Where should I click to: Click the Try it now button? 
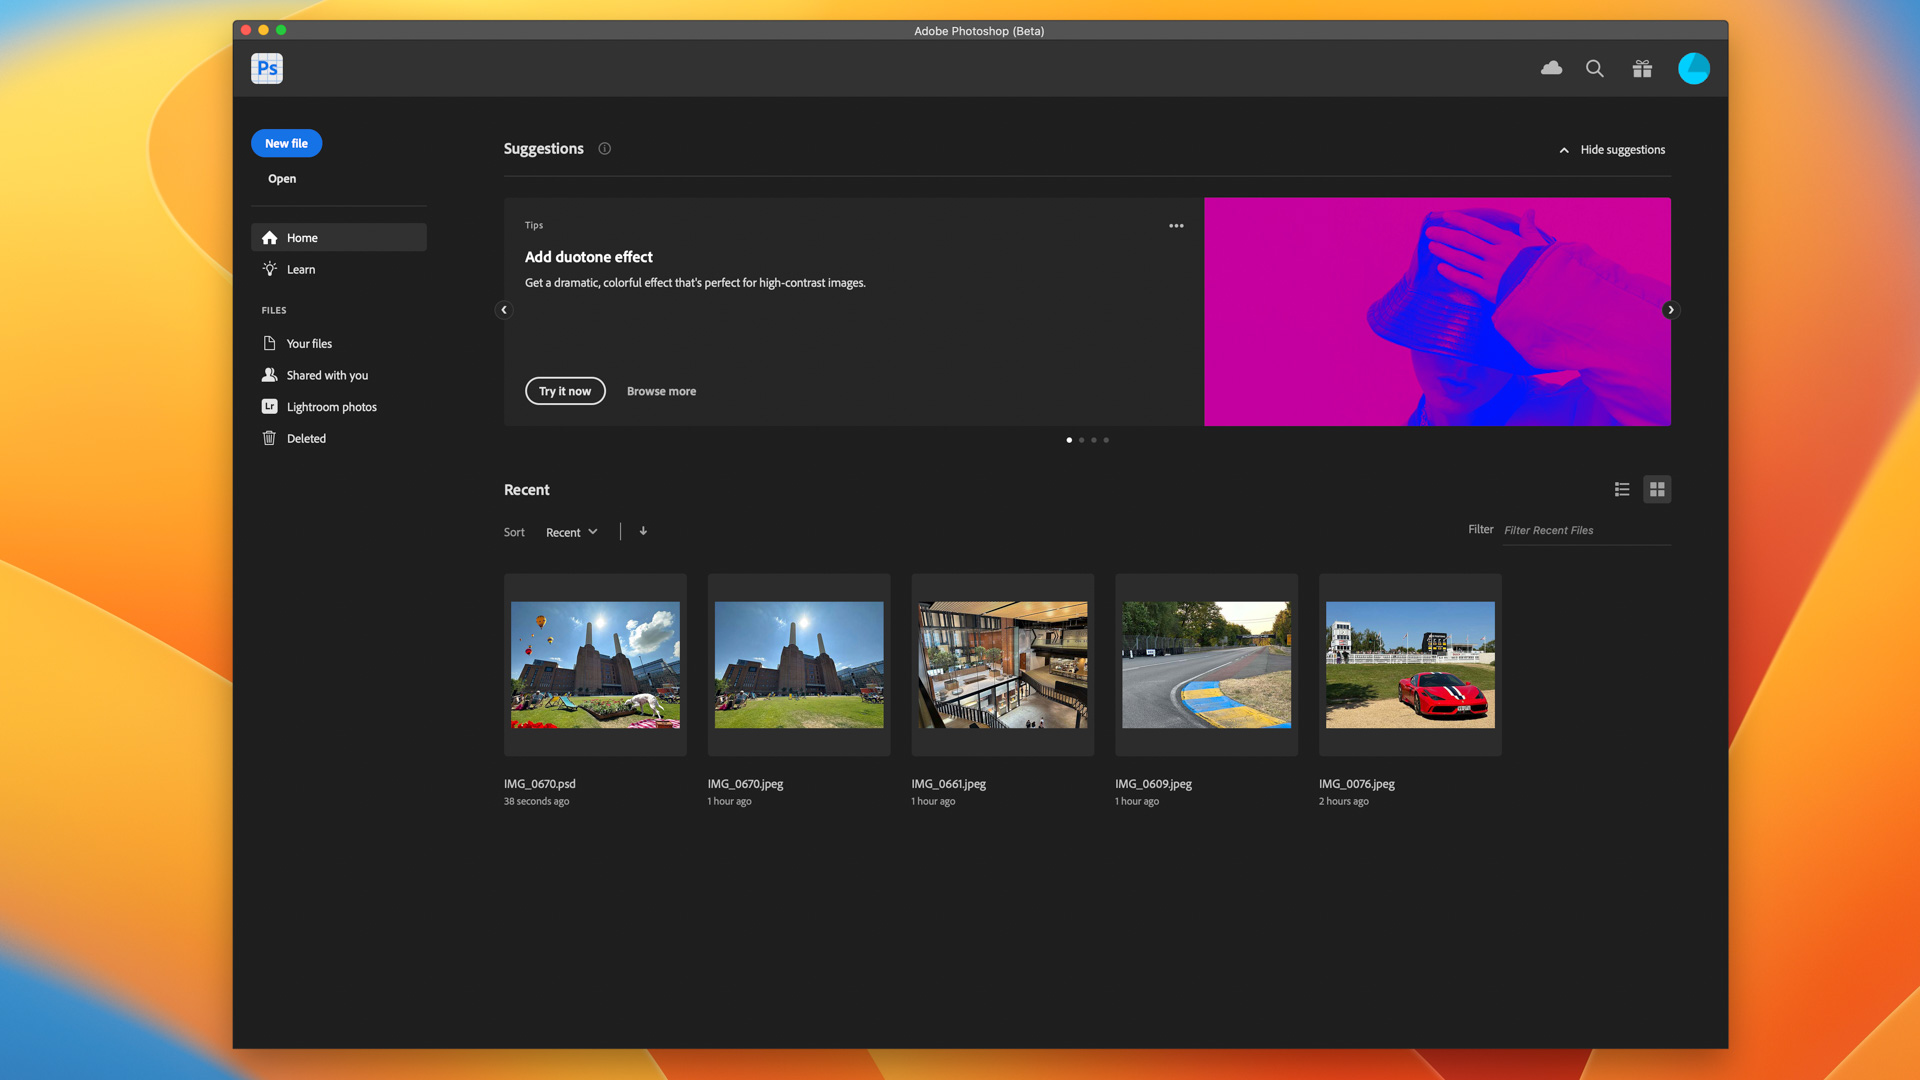pyautogui.click(x=564, y=390)
